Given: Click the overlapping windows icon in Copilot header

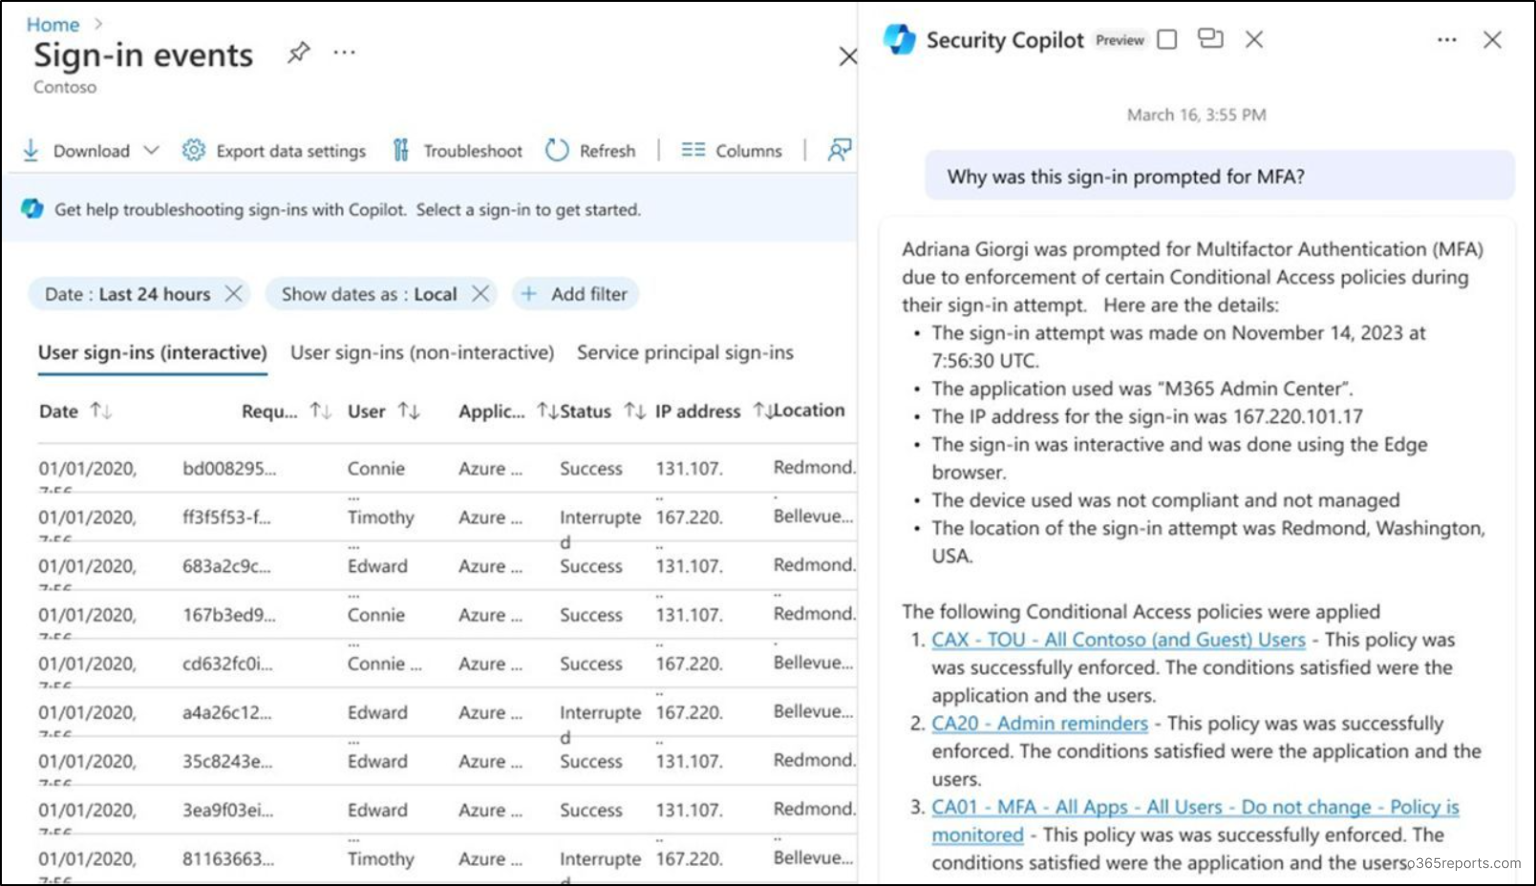Looking at the screenshot, I should pyautogui.click(x=1211, y=39).
